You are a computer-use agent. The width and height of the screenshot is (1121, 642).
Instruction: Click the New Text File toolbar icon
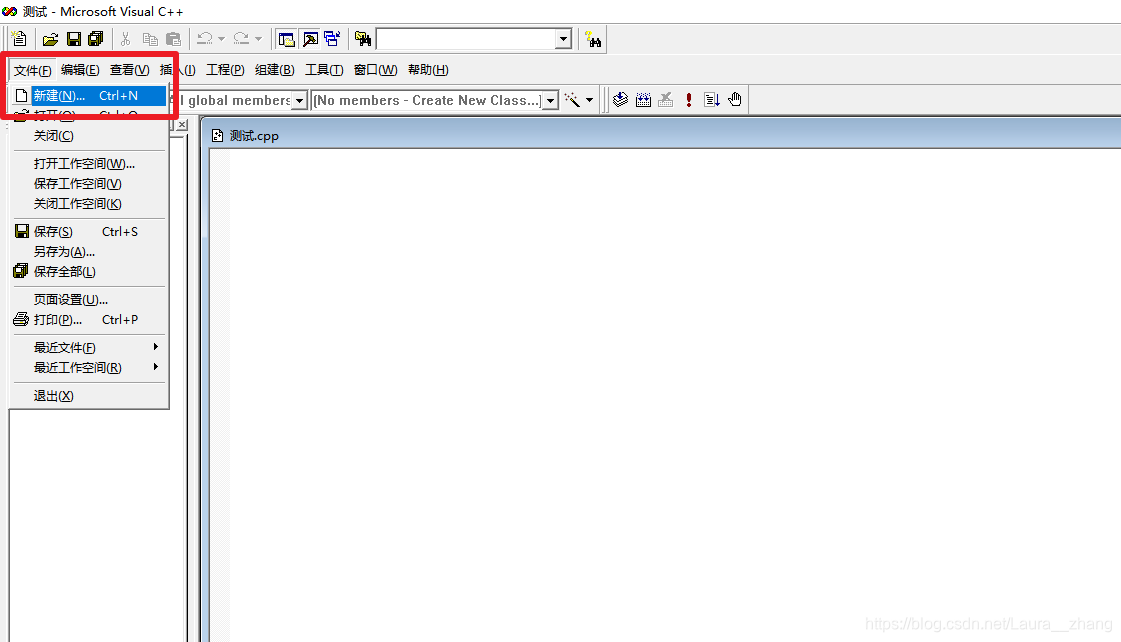[x=19, y=39]
